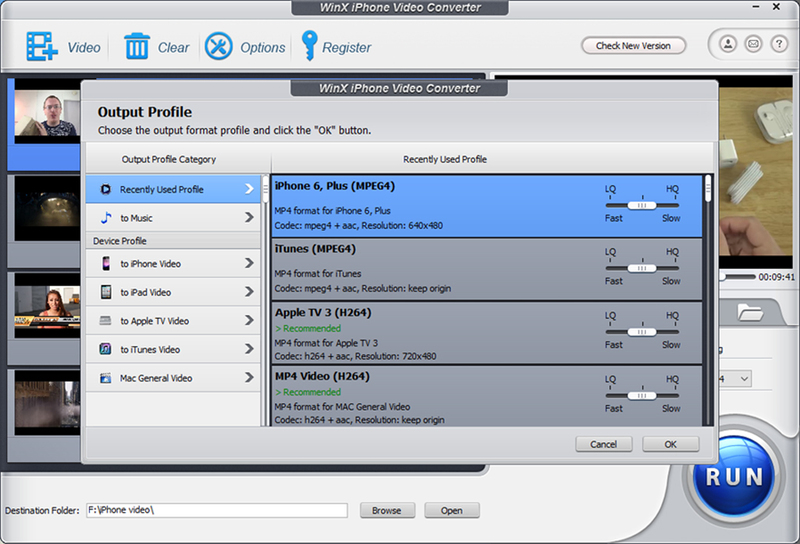Select iPhone 6, Plus (MPEG4) profile

point(487,206)
